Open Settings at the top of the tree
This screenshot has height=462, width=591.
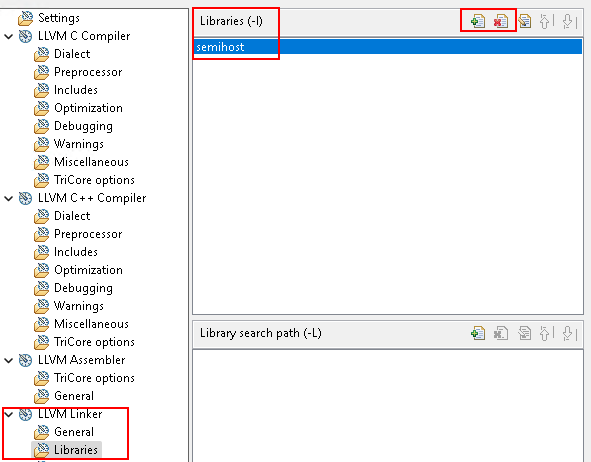click(x=59, y=18)
